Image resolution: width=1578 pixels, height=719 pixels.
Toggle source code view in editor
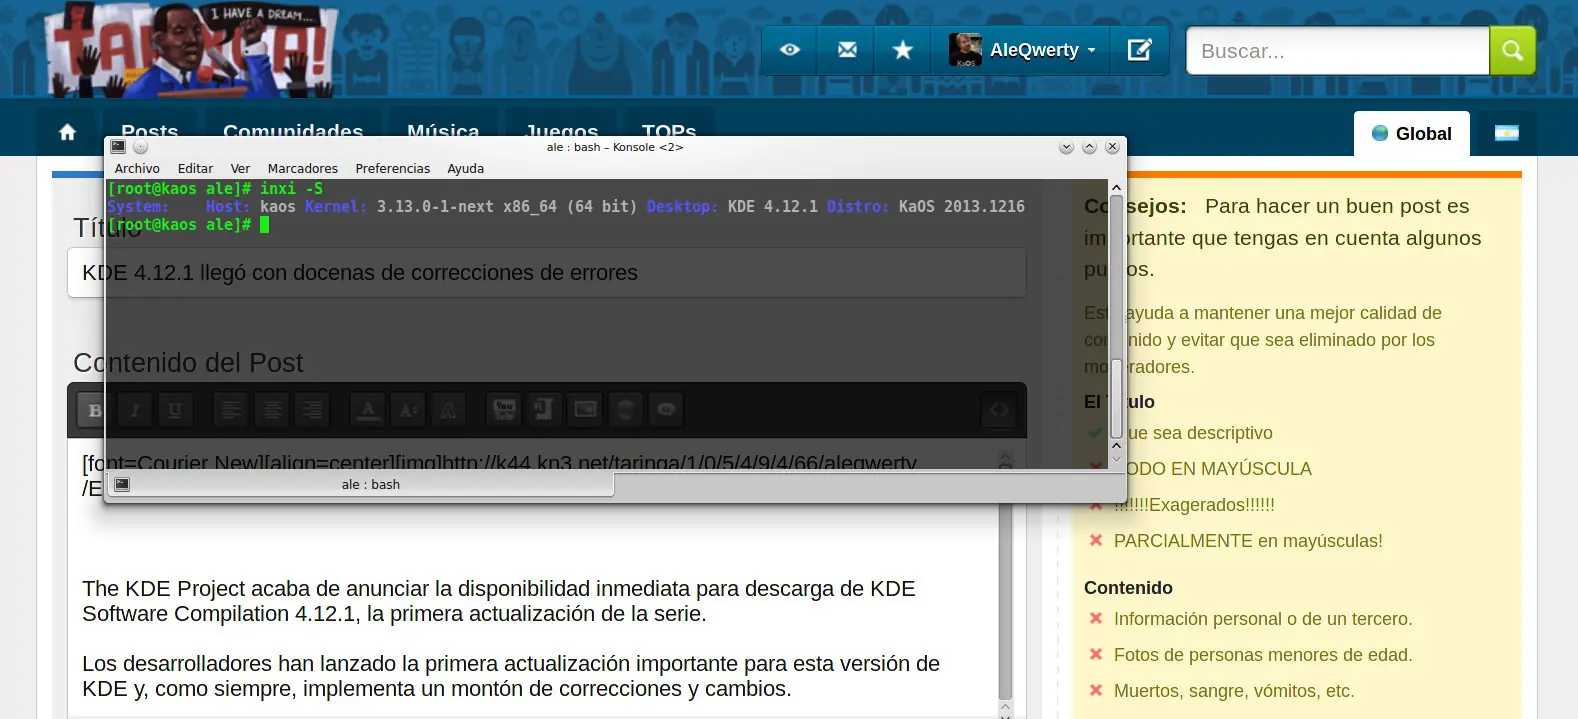click(999, 410)
